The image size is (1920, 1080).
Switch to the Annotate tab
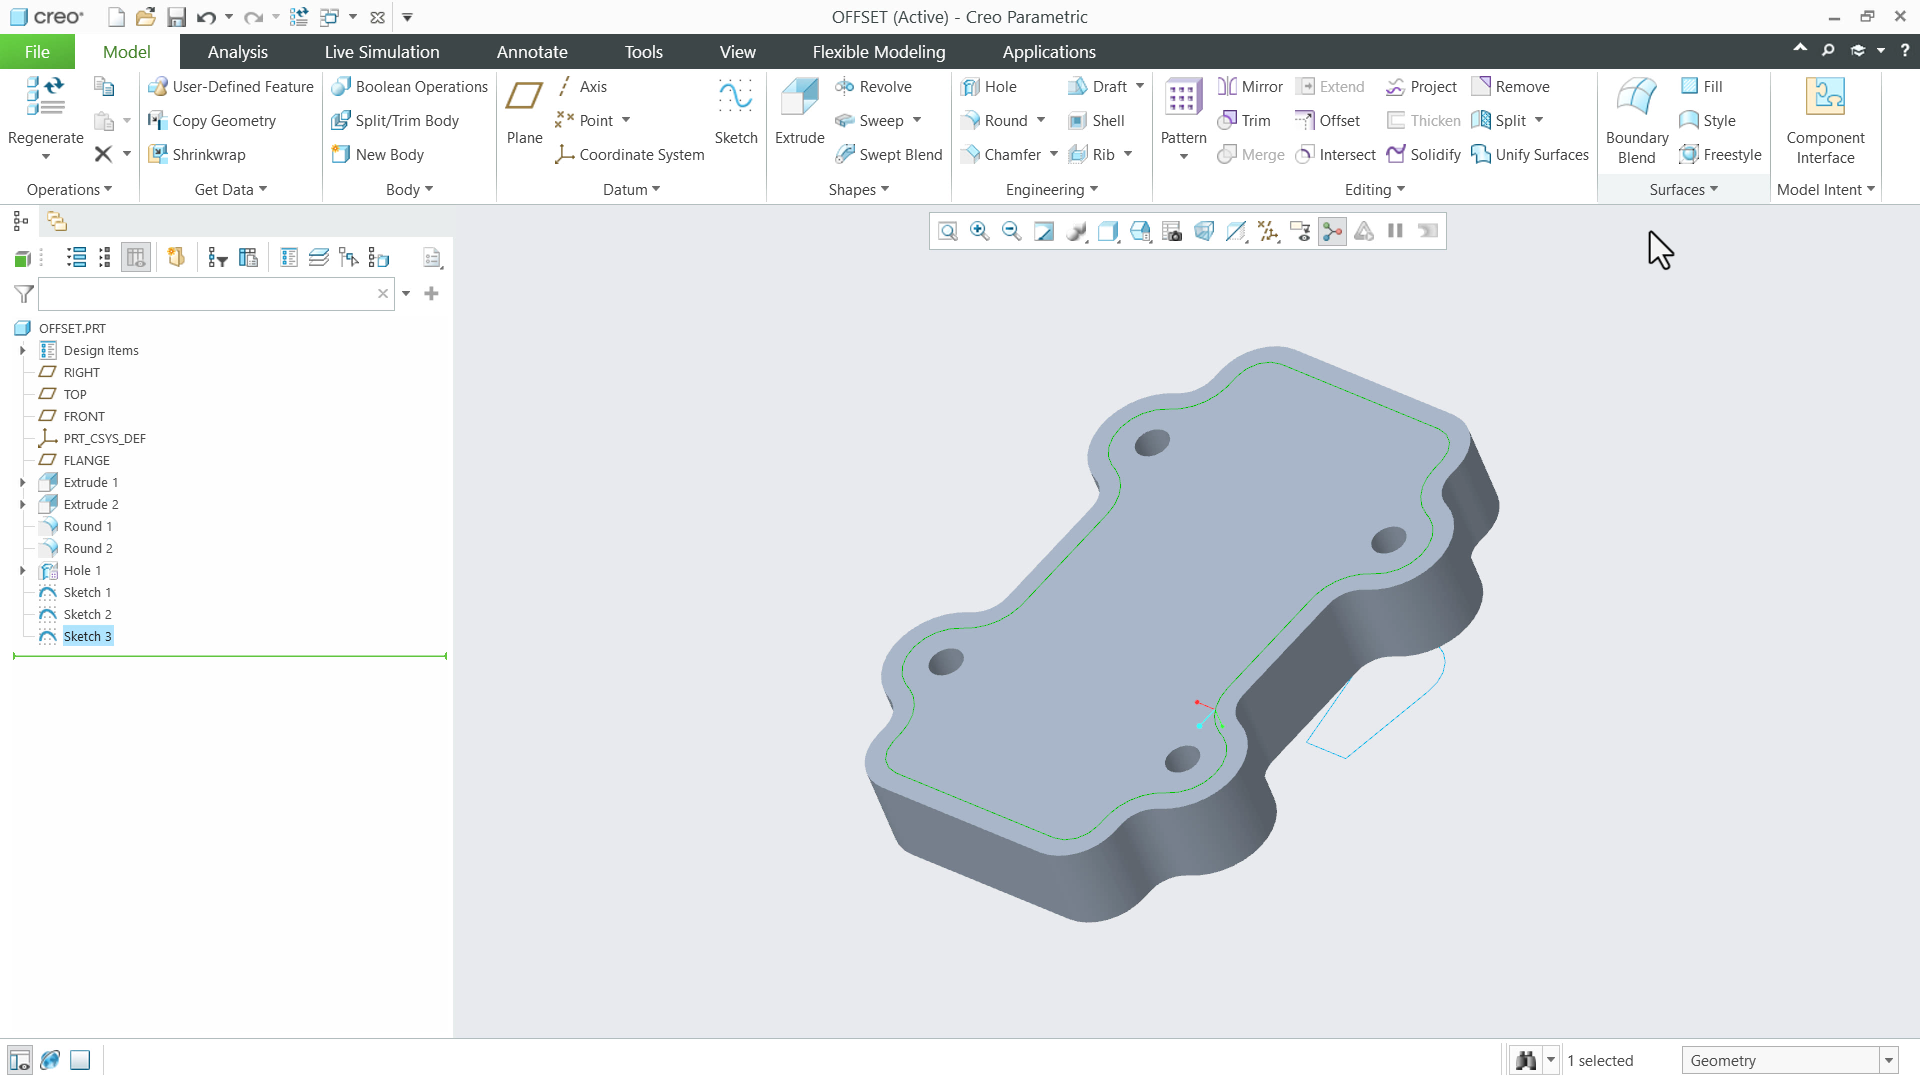[x=532, y=52]
